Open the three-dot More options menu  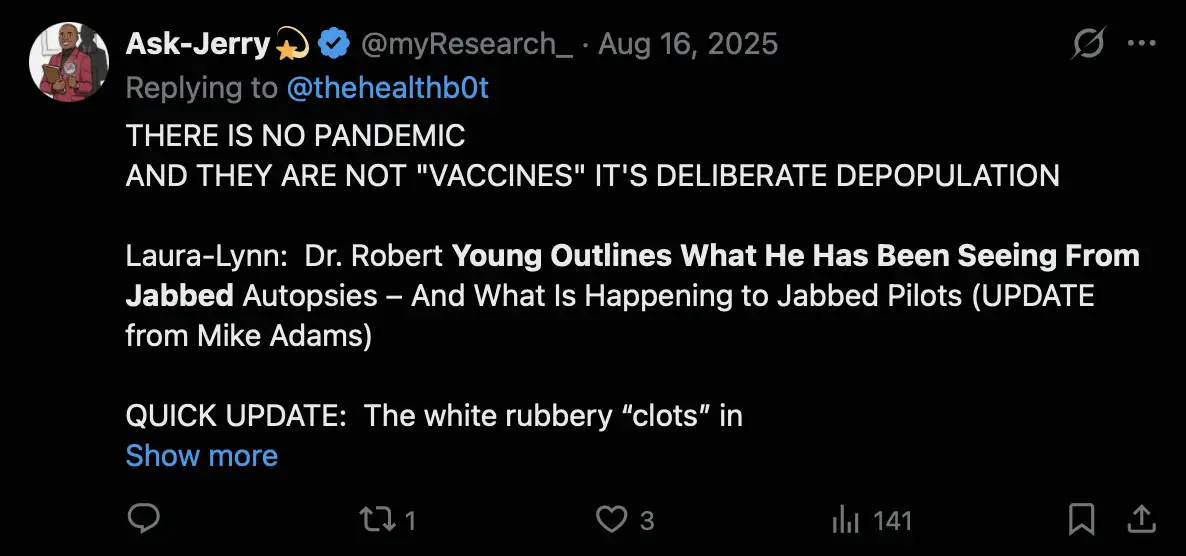(x=1141, y=44)
